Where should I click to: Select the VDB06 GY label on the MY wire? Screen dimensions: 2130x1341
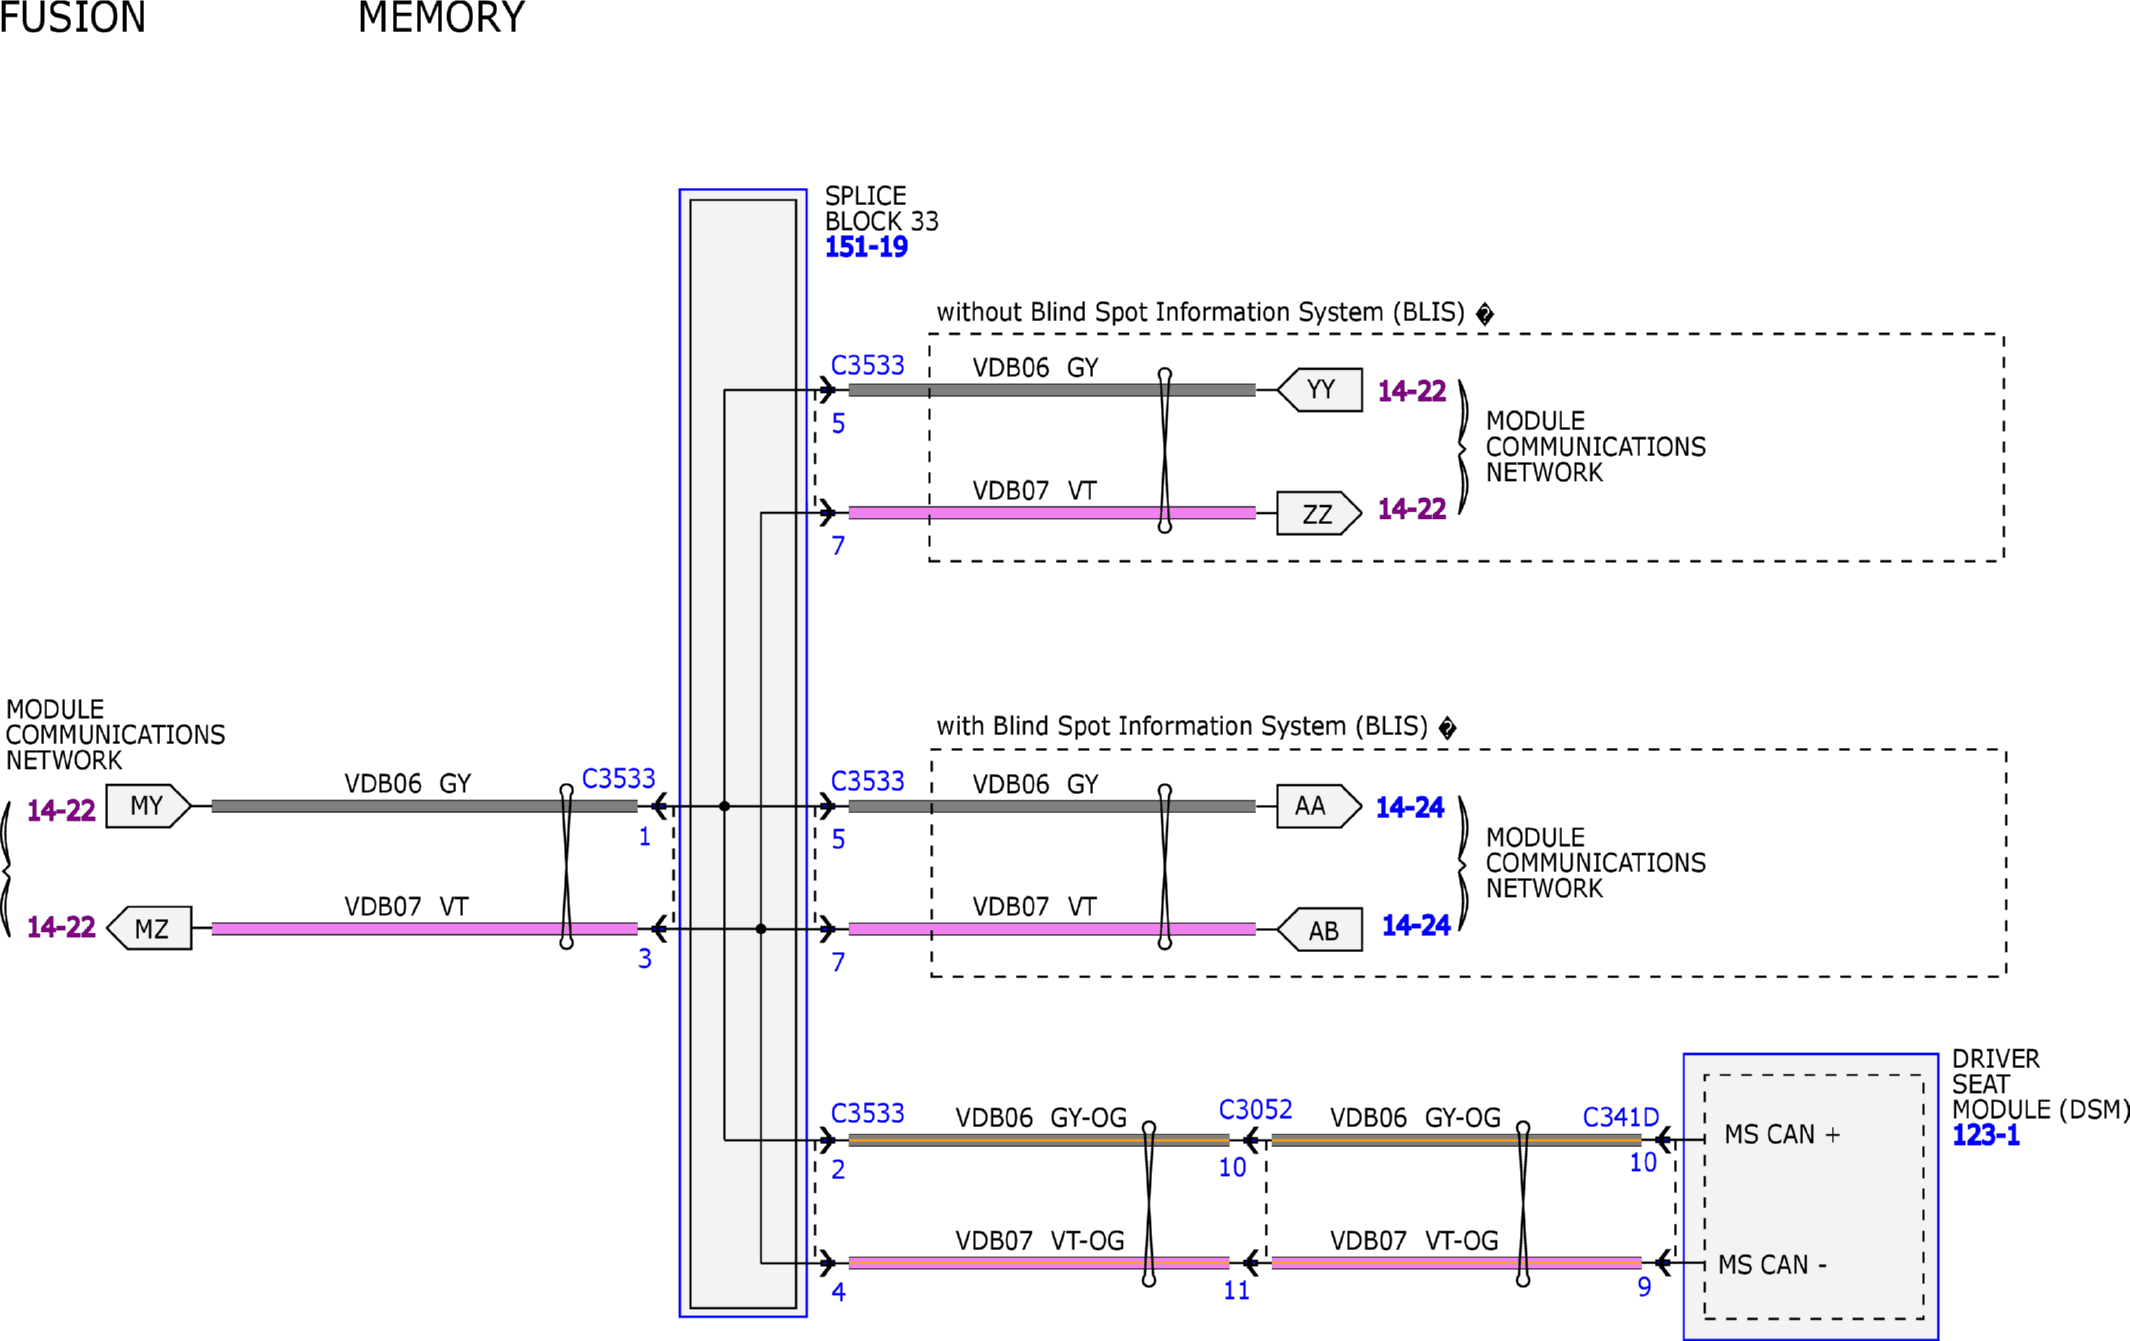408,784
